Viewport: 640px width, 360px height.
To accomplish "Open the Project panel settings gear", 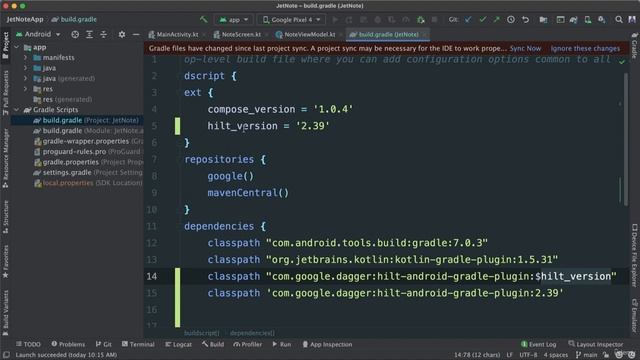I will pyautogui.click(x=122, y=34).
